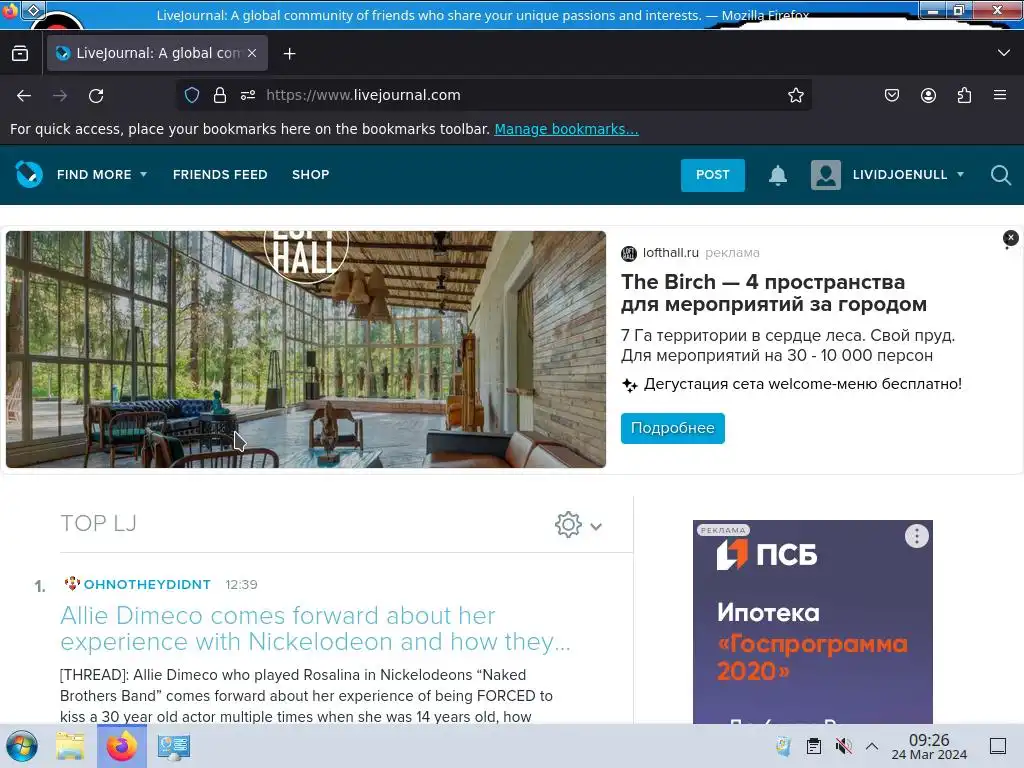Open the paint bucket tray icon

click(x=784, y=746)
